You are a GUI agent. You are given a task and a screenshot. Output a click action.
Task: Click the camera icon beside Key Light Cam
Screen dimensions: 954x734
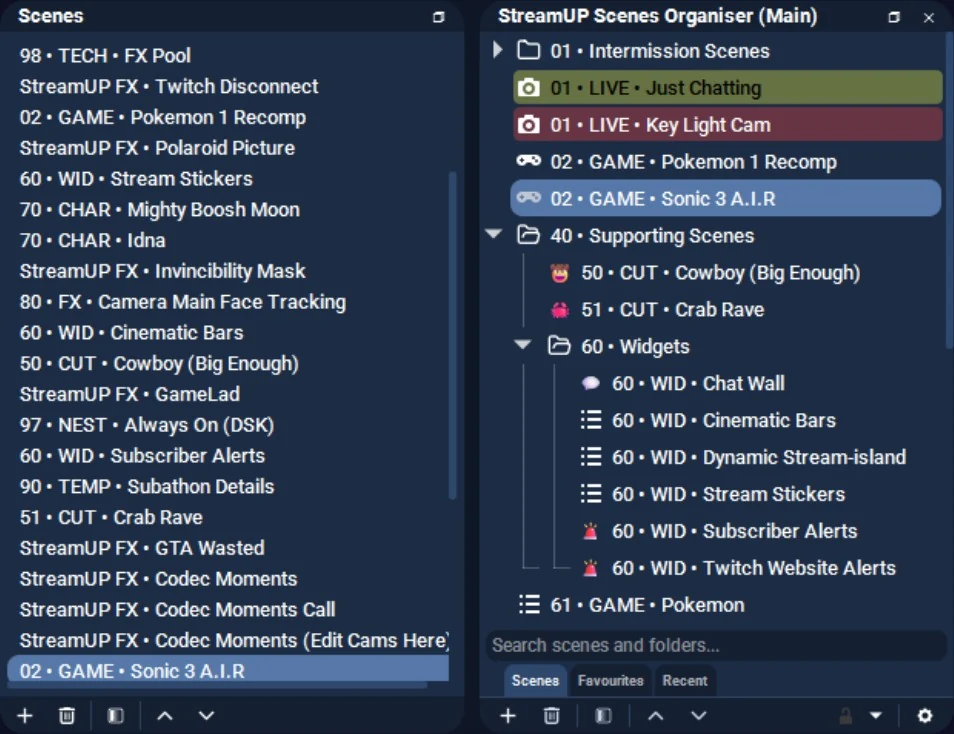528,125
